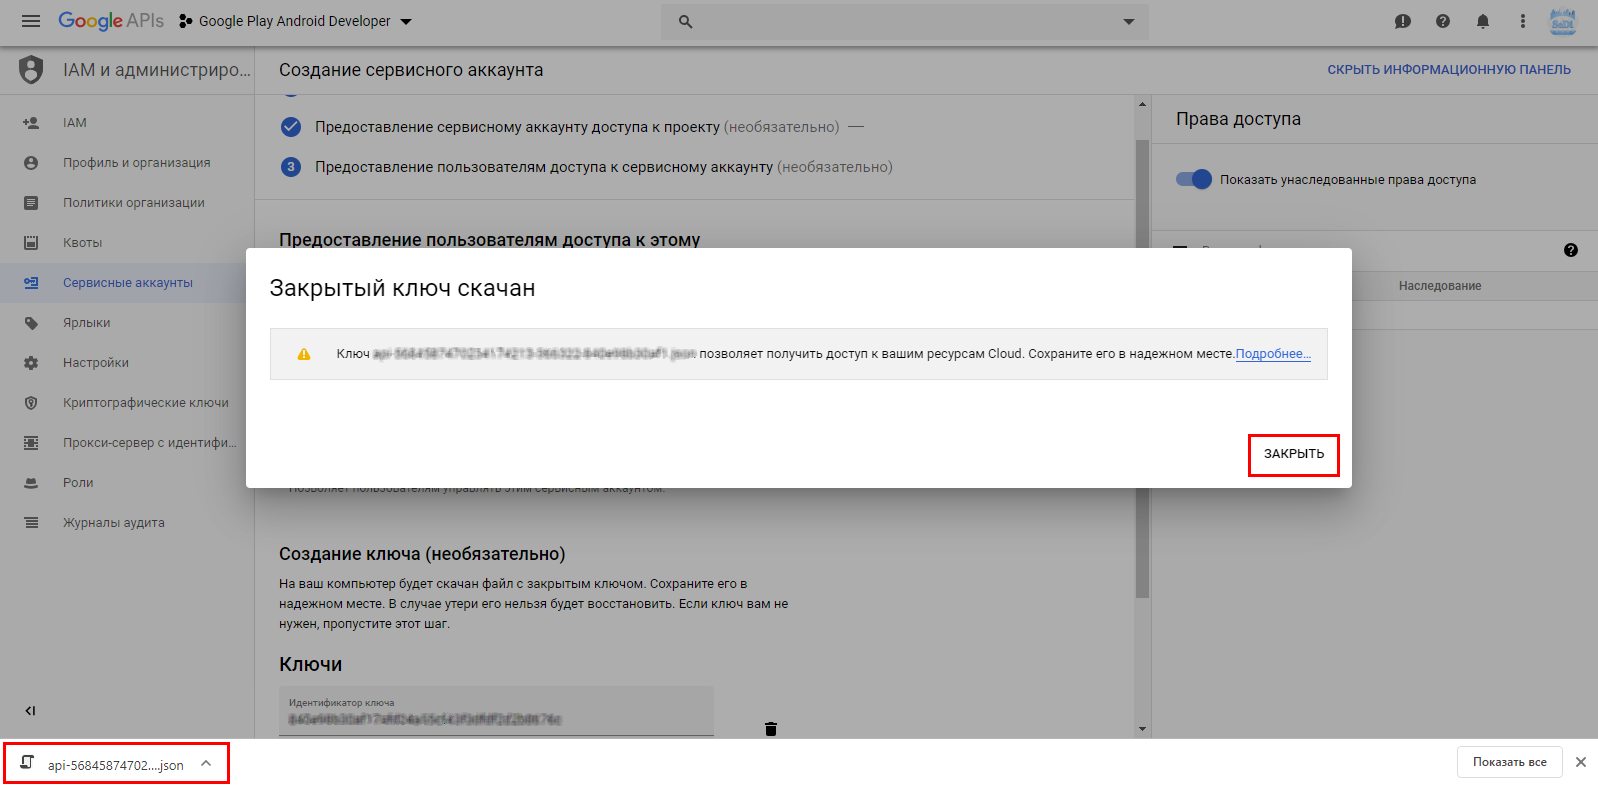Click the Наследование column header
1598x785 pixels.
tap(1440, 286)
